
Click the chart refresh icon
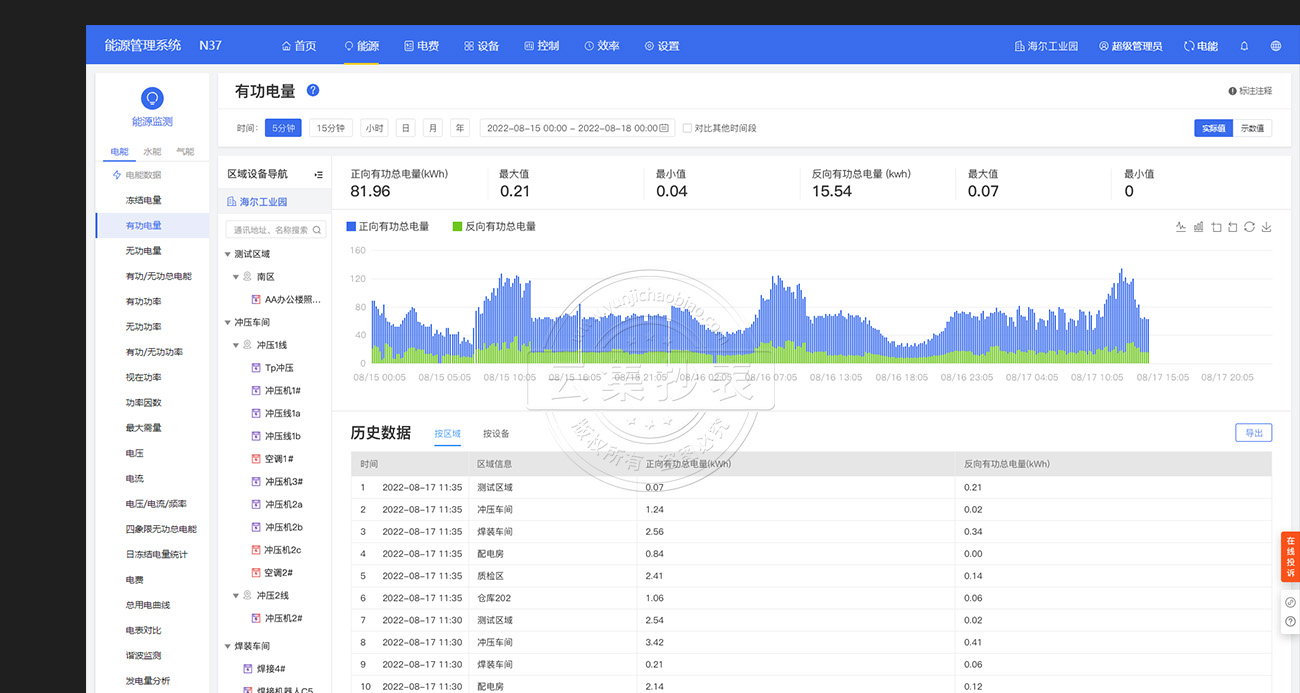pos(1249,227)
